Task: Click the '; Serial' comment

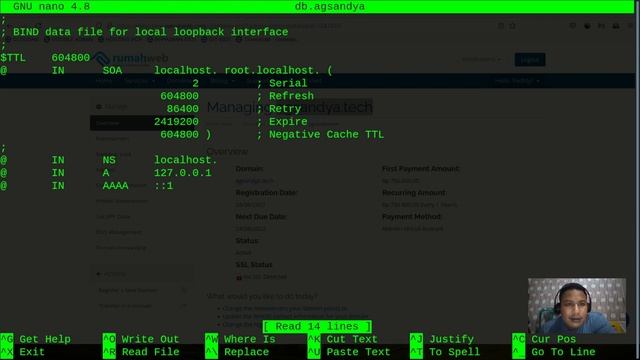Action: (x=282, y=83)
